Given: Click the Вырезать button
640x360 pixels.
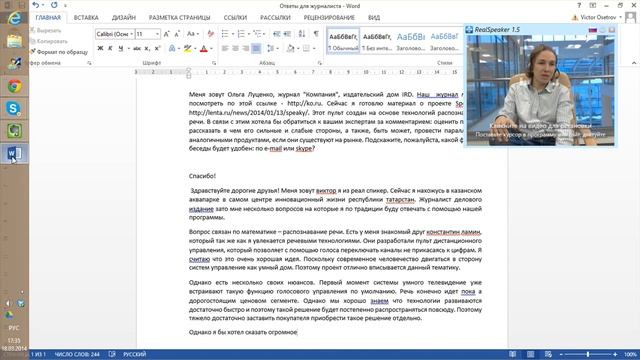Looking at the screenshot, I should click(x=46, y=31).
